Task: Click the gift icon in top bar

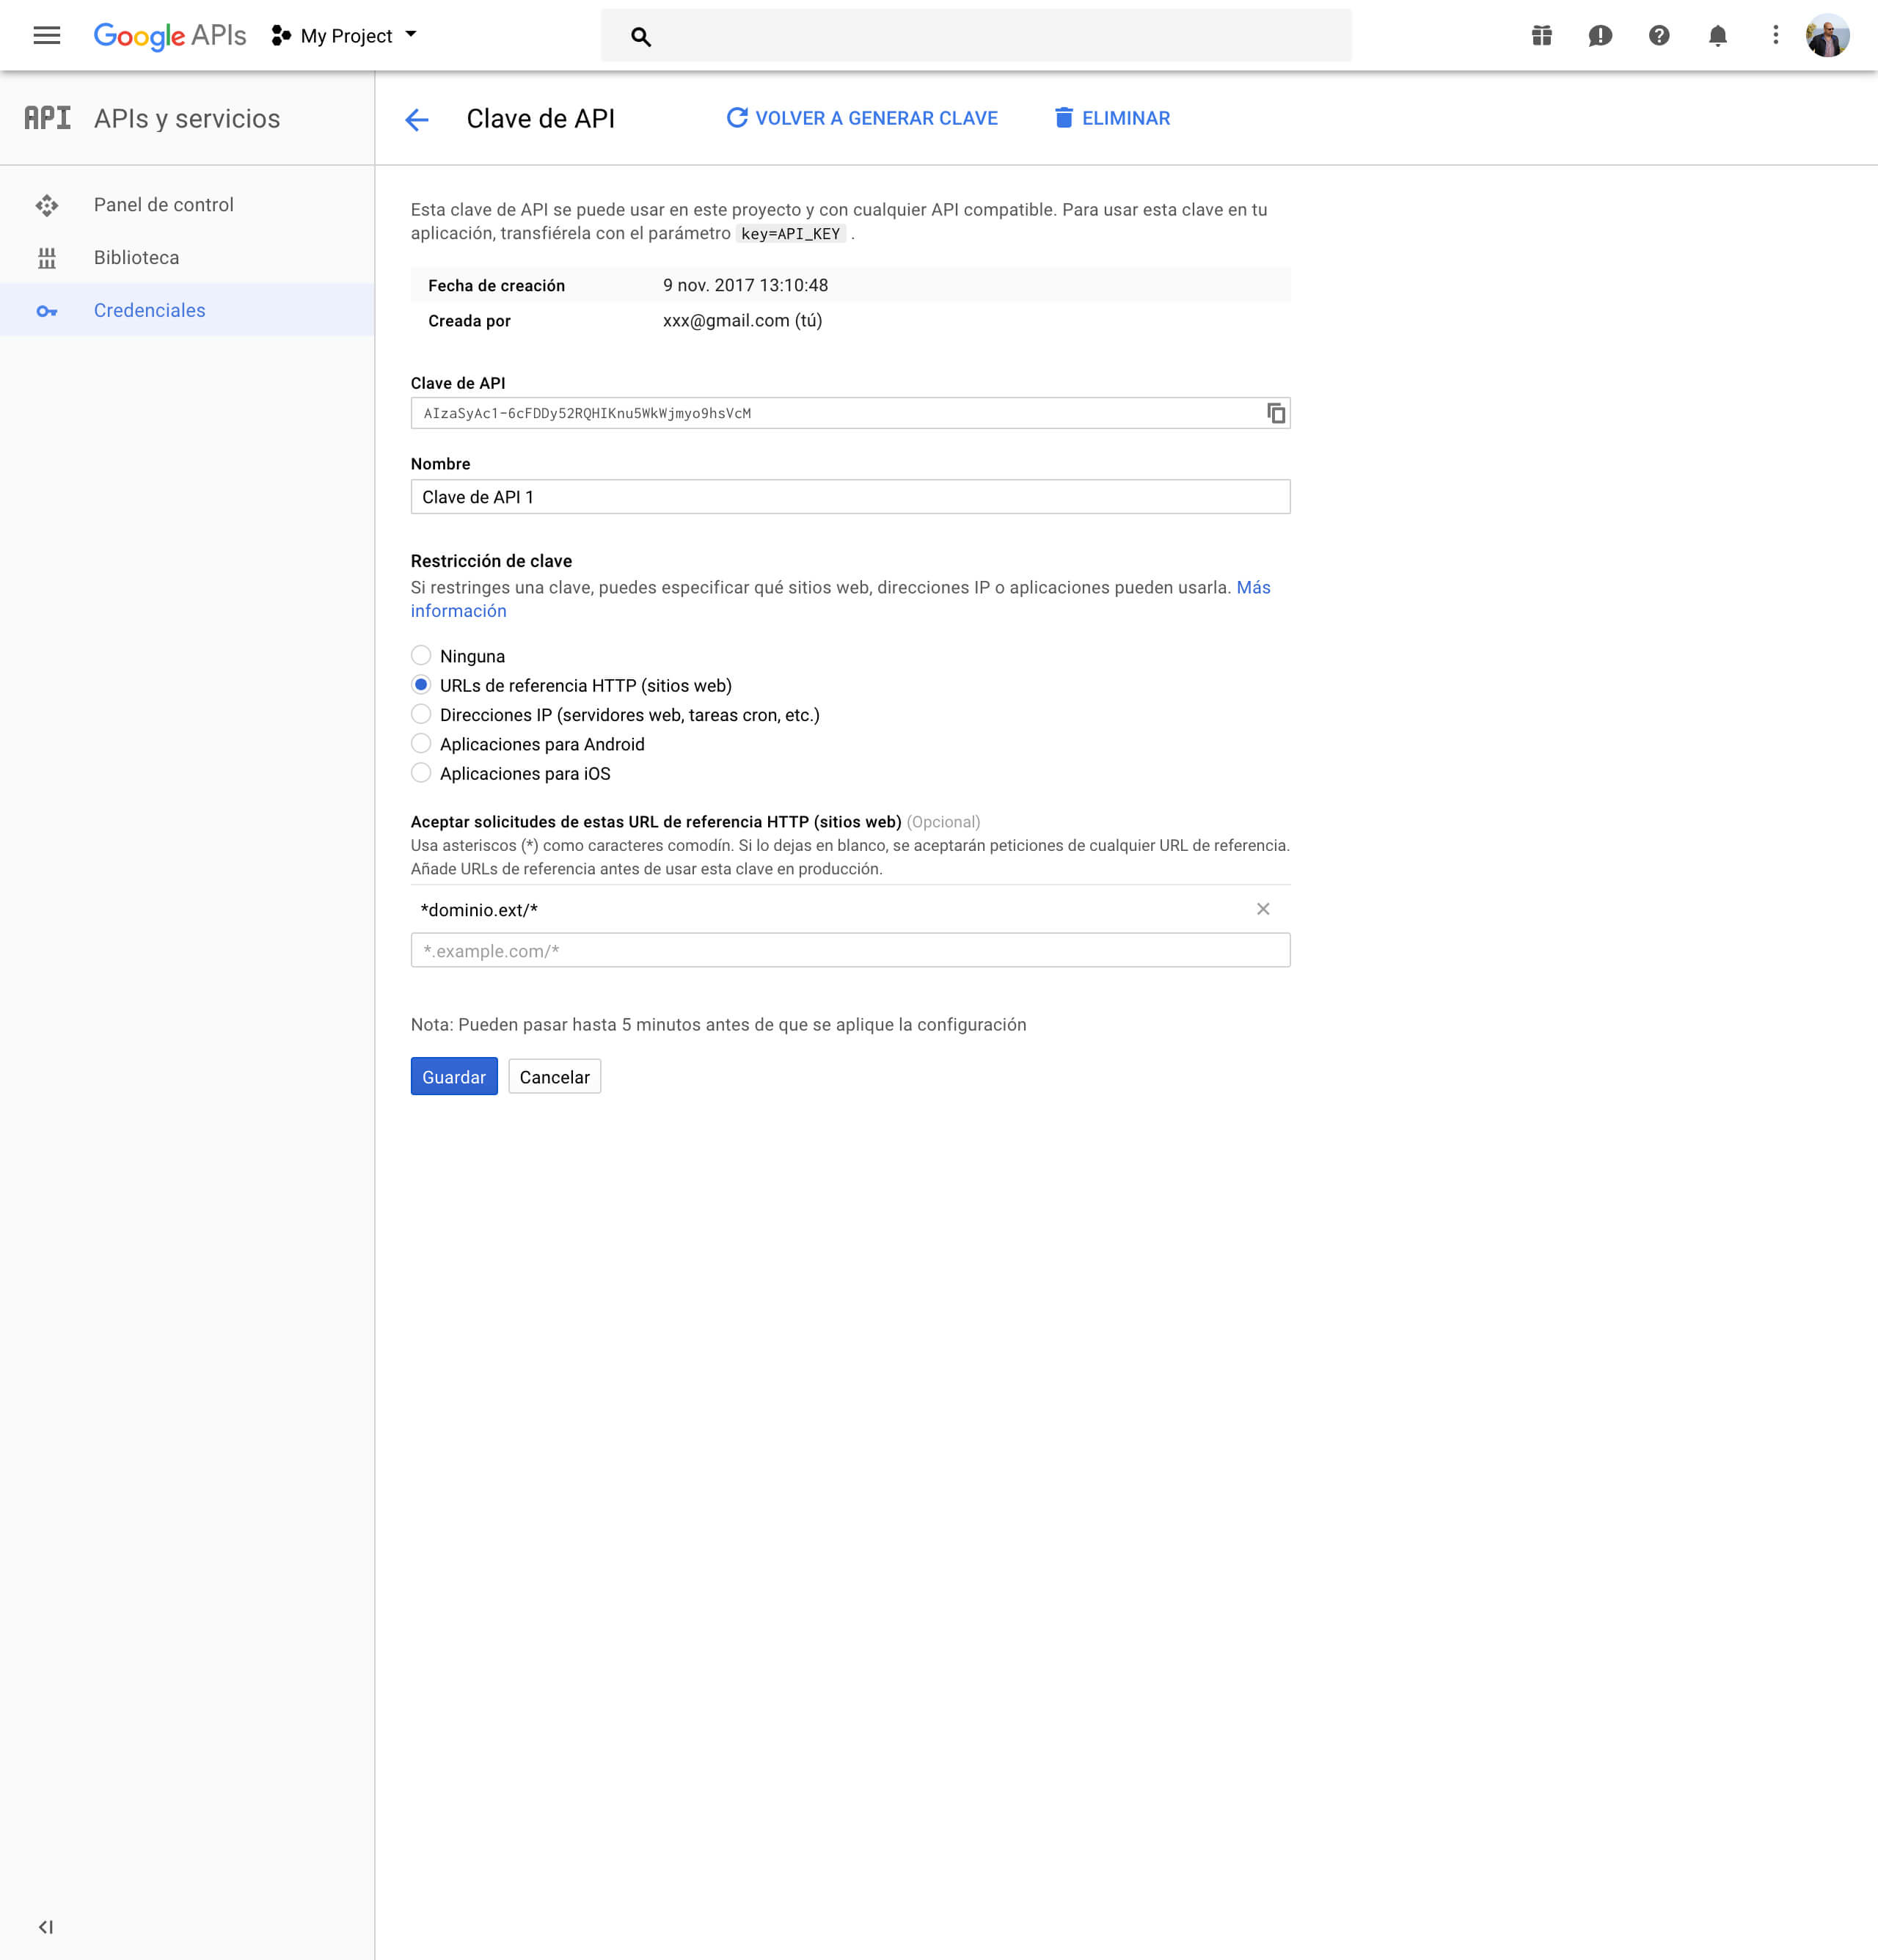Action: 1541,36
